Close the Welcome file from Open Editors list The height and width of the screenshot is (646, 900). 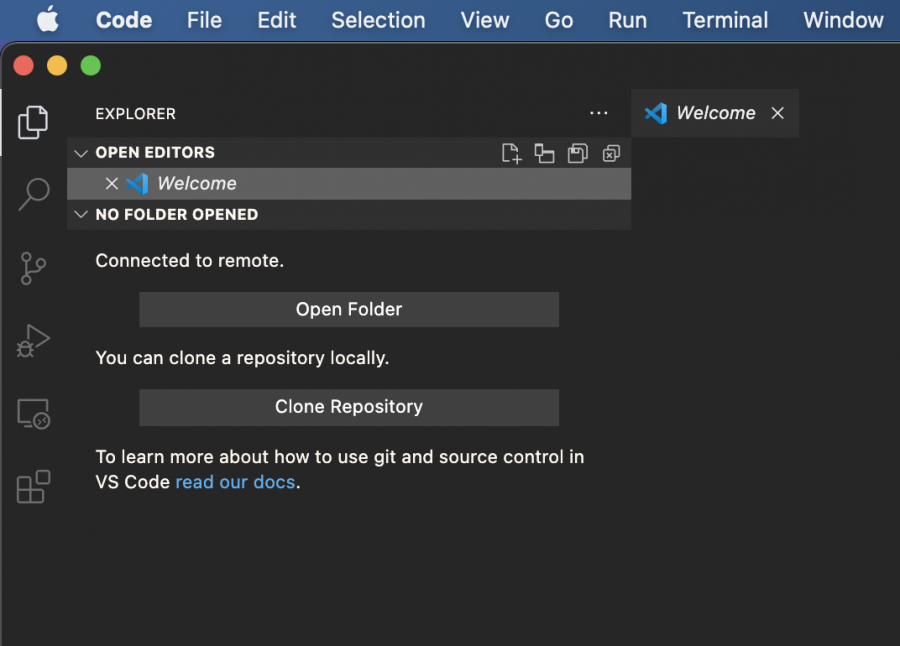(x=112, y=183)
